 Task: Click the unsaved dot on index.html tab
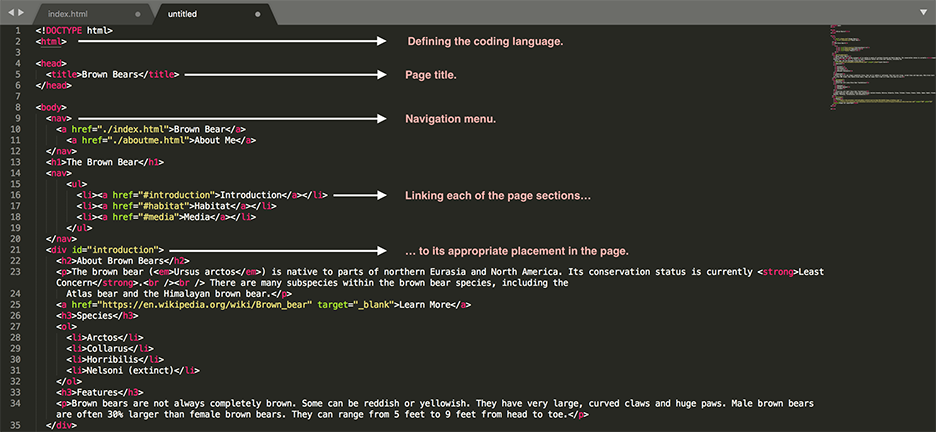136,15
